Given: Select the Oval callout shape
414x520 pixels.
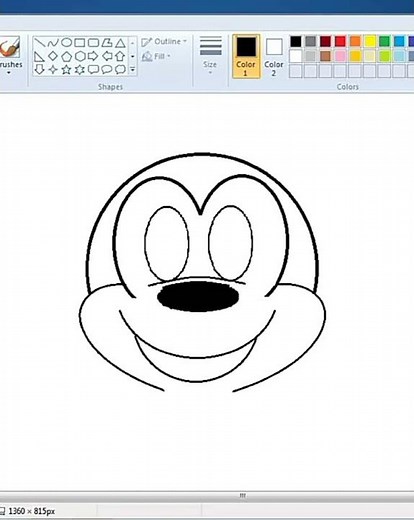Looking at the screenshot, I should pos(107,69).
